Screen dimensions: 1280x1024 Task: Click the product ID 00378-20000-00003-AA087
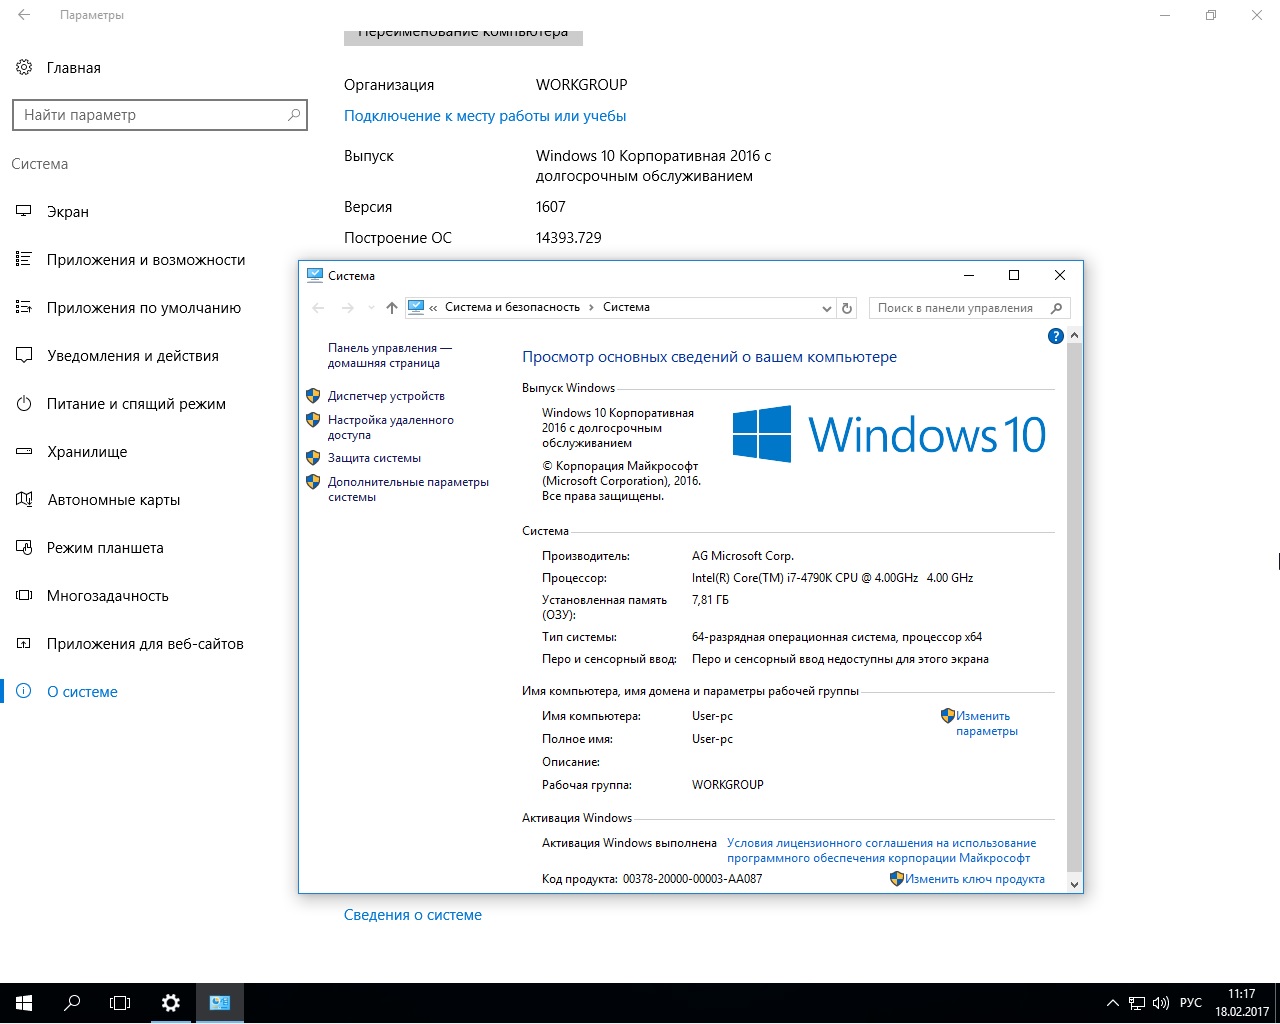(x=692, y=879)
